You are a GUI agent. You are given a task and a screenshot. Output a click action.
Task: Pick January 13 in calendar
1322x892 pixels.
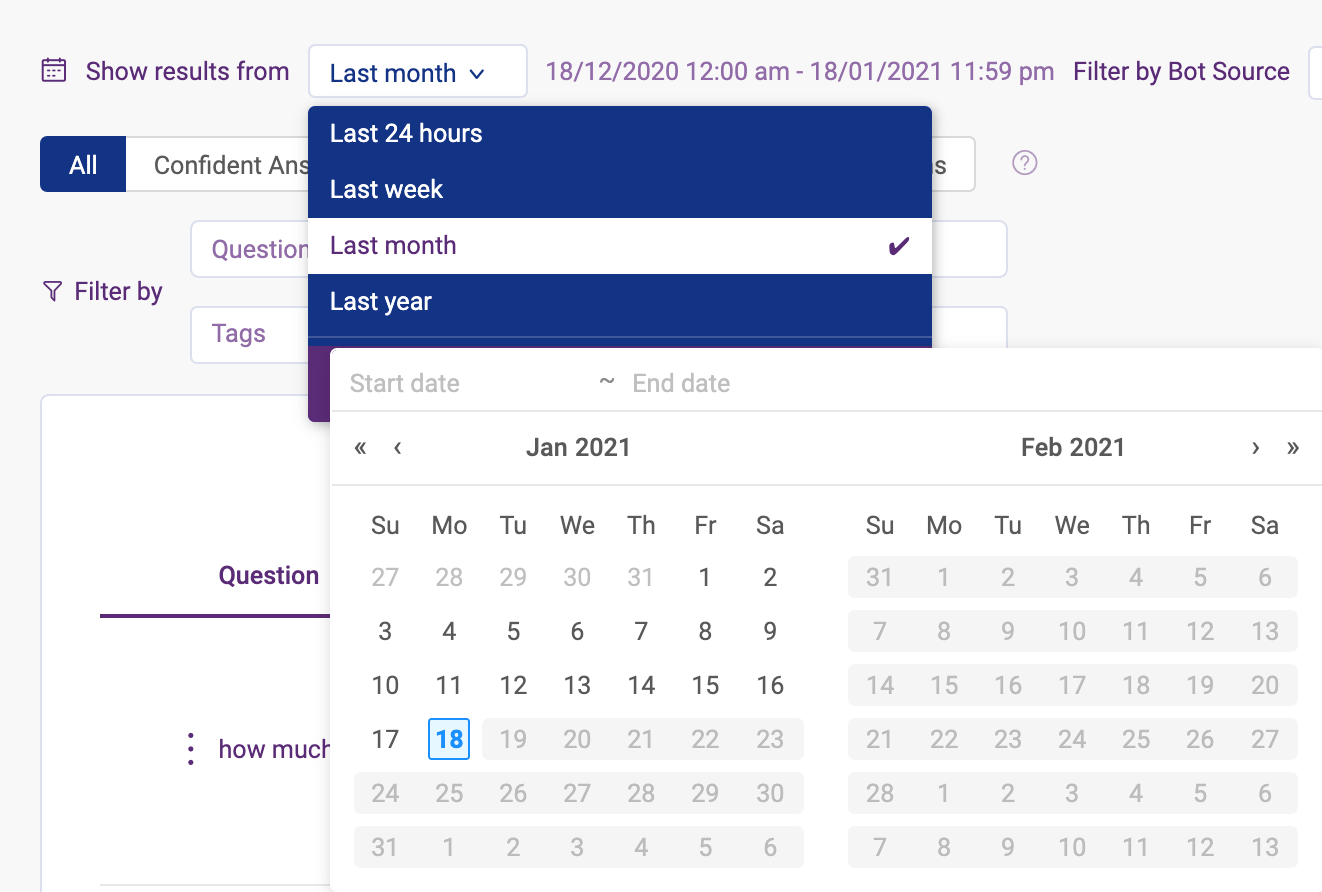(x=577, y=685)
